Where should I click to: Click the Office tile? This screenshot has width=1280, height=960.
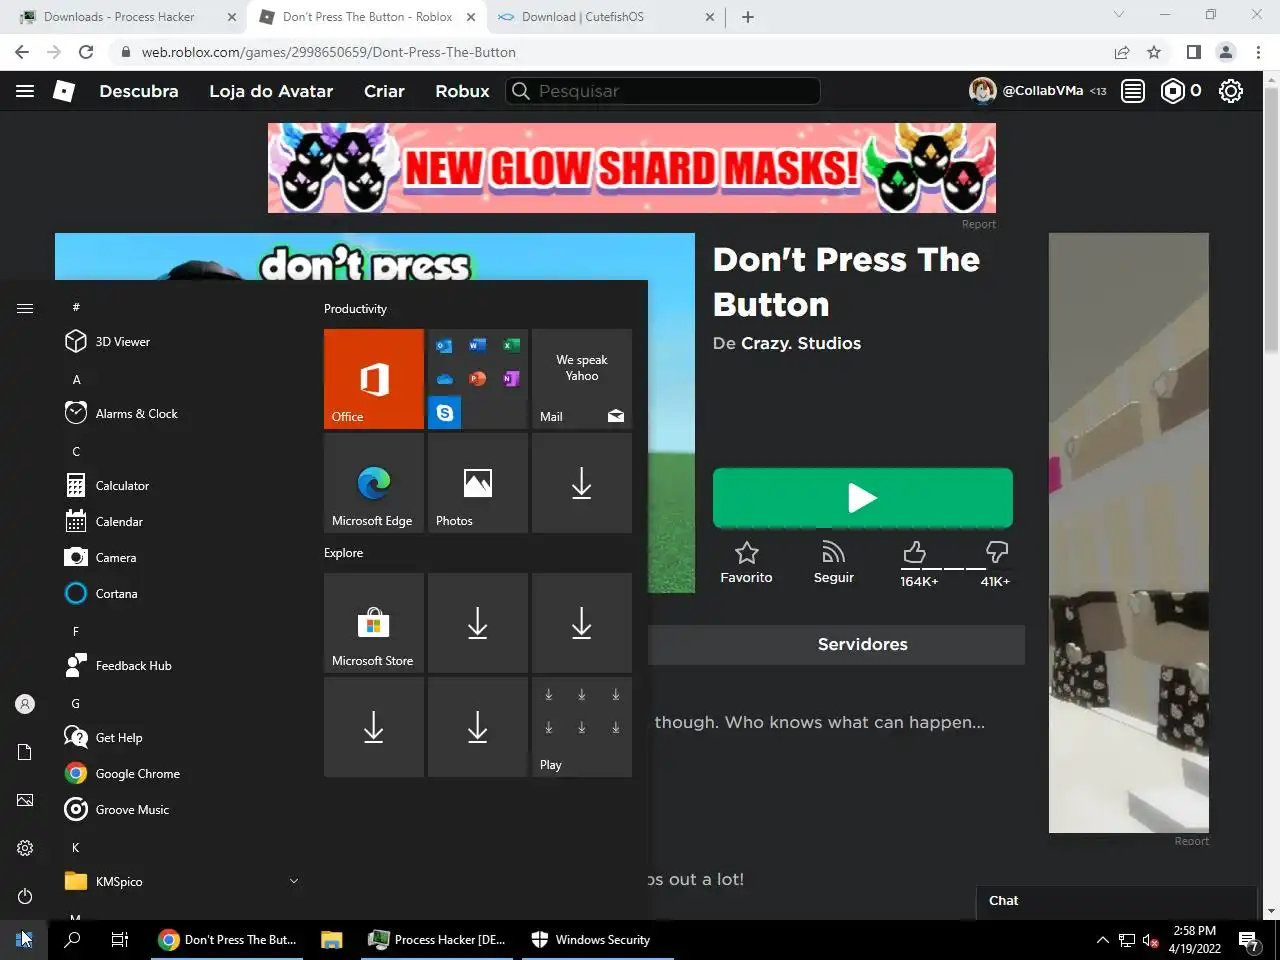pos(374,379)
